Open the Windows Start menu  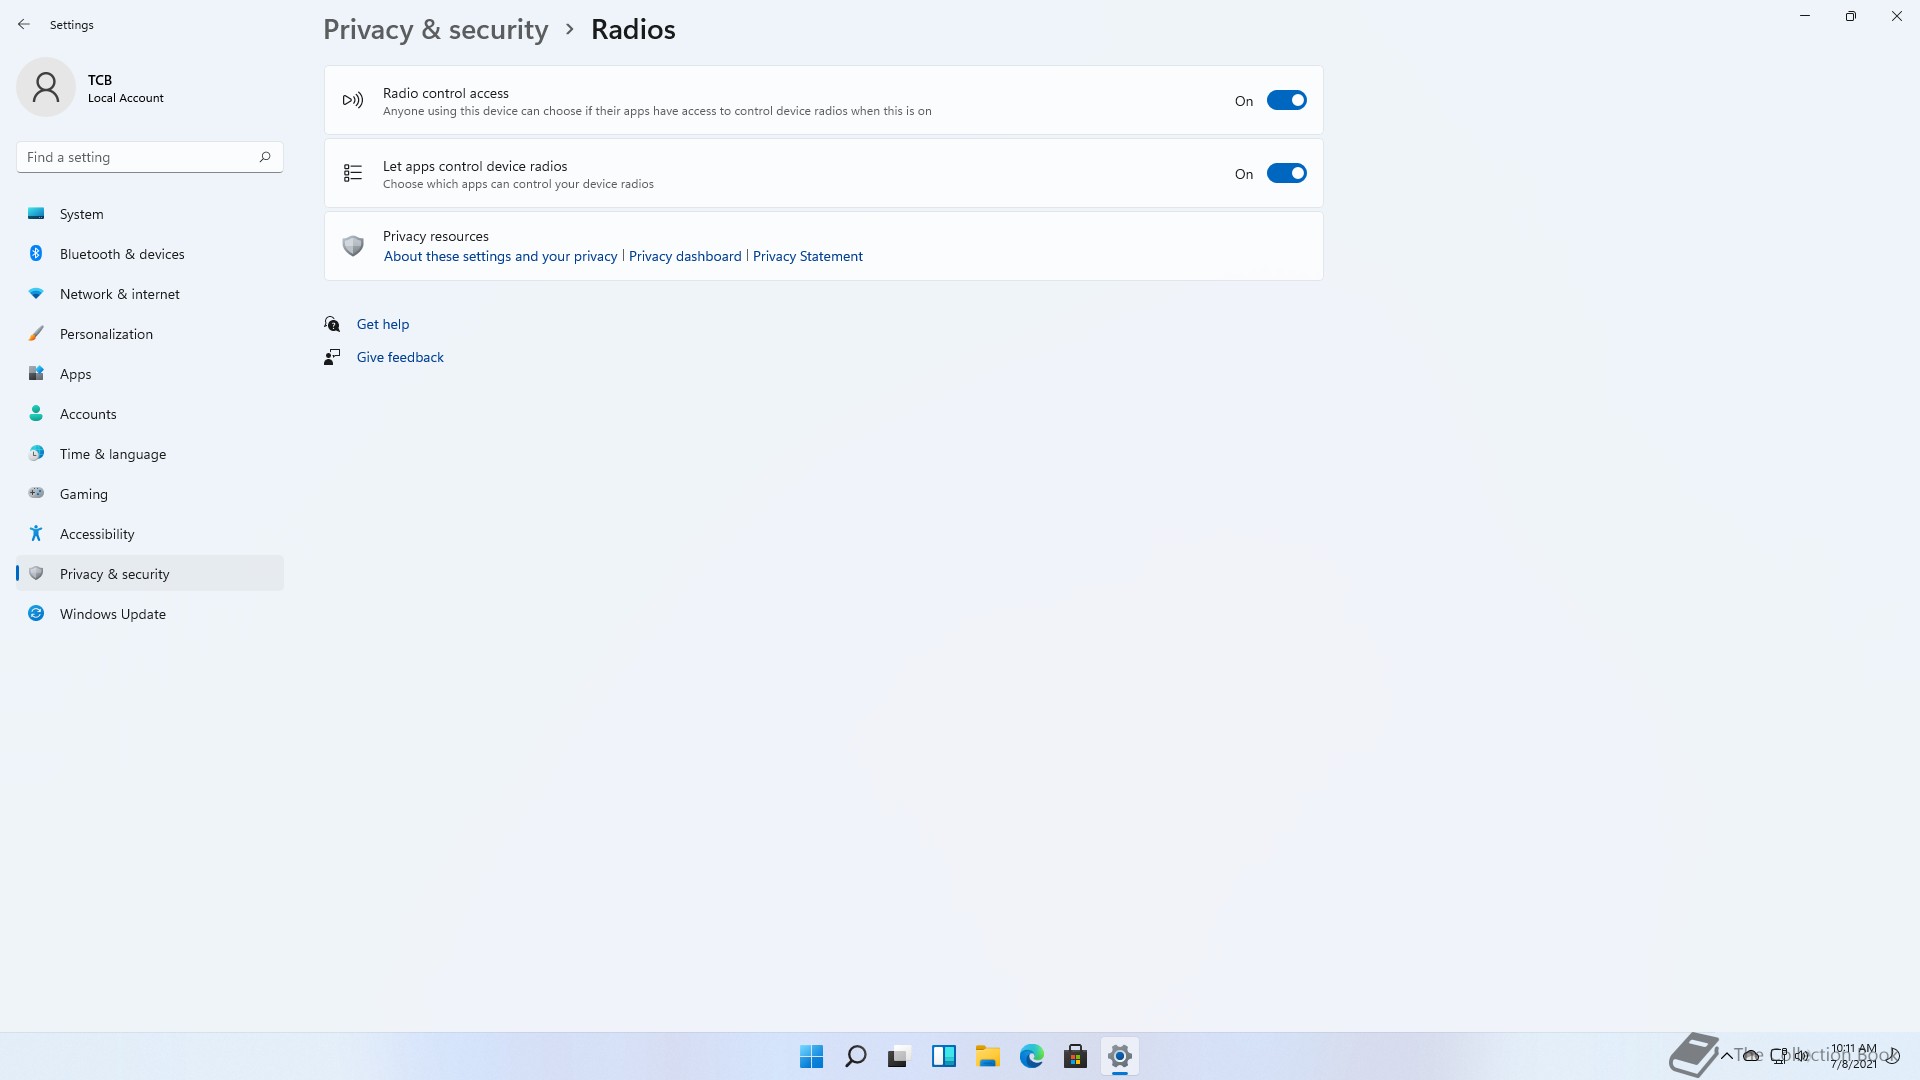point(811,1056)
